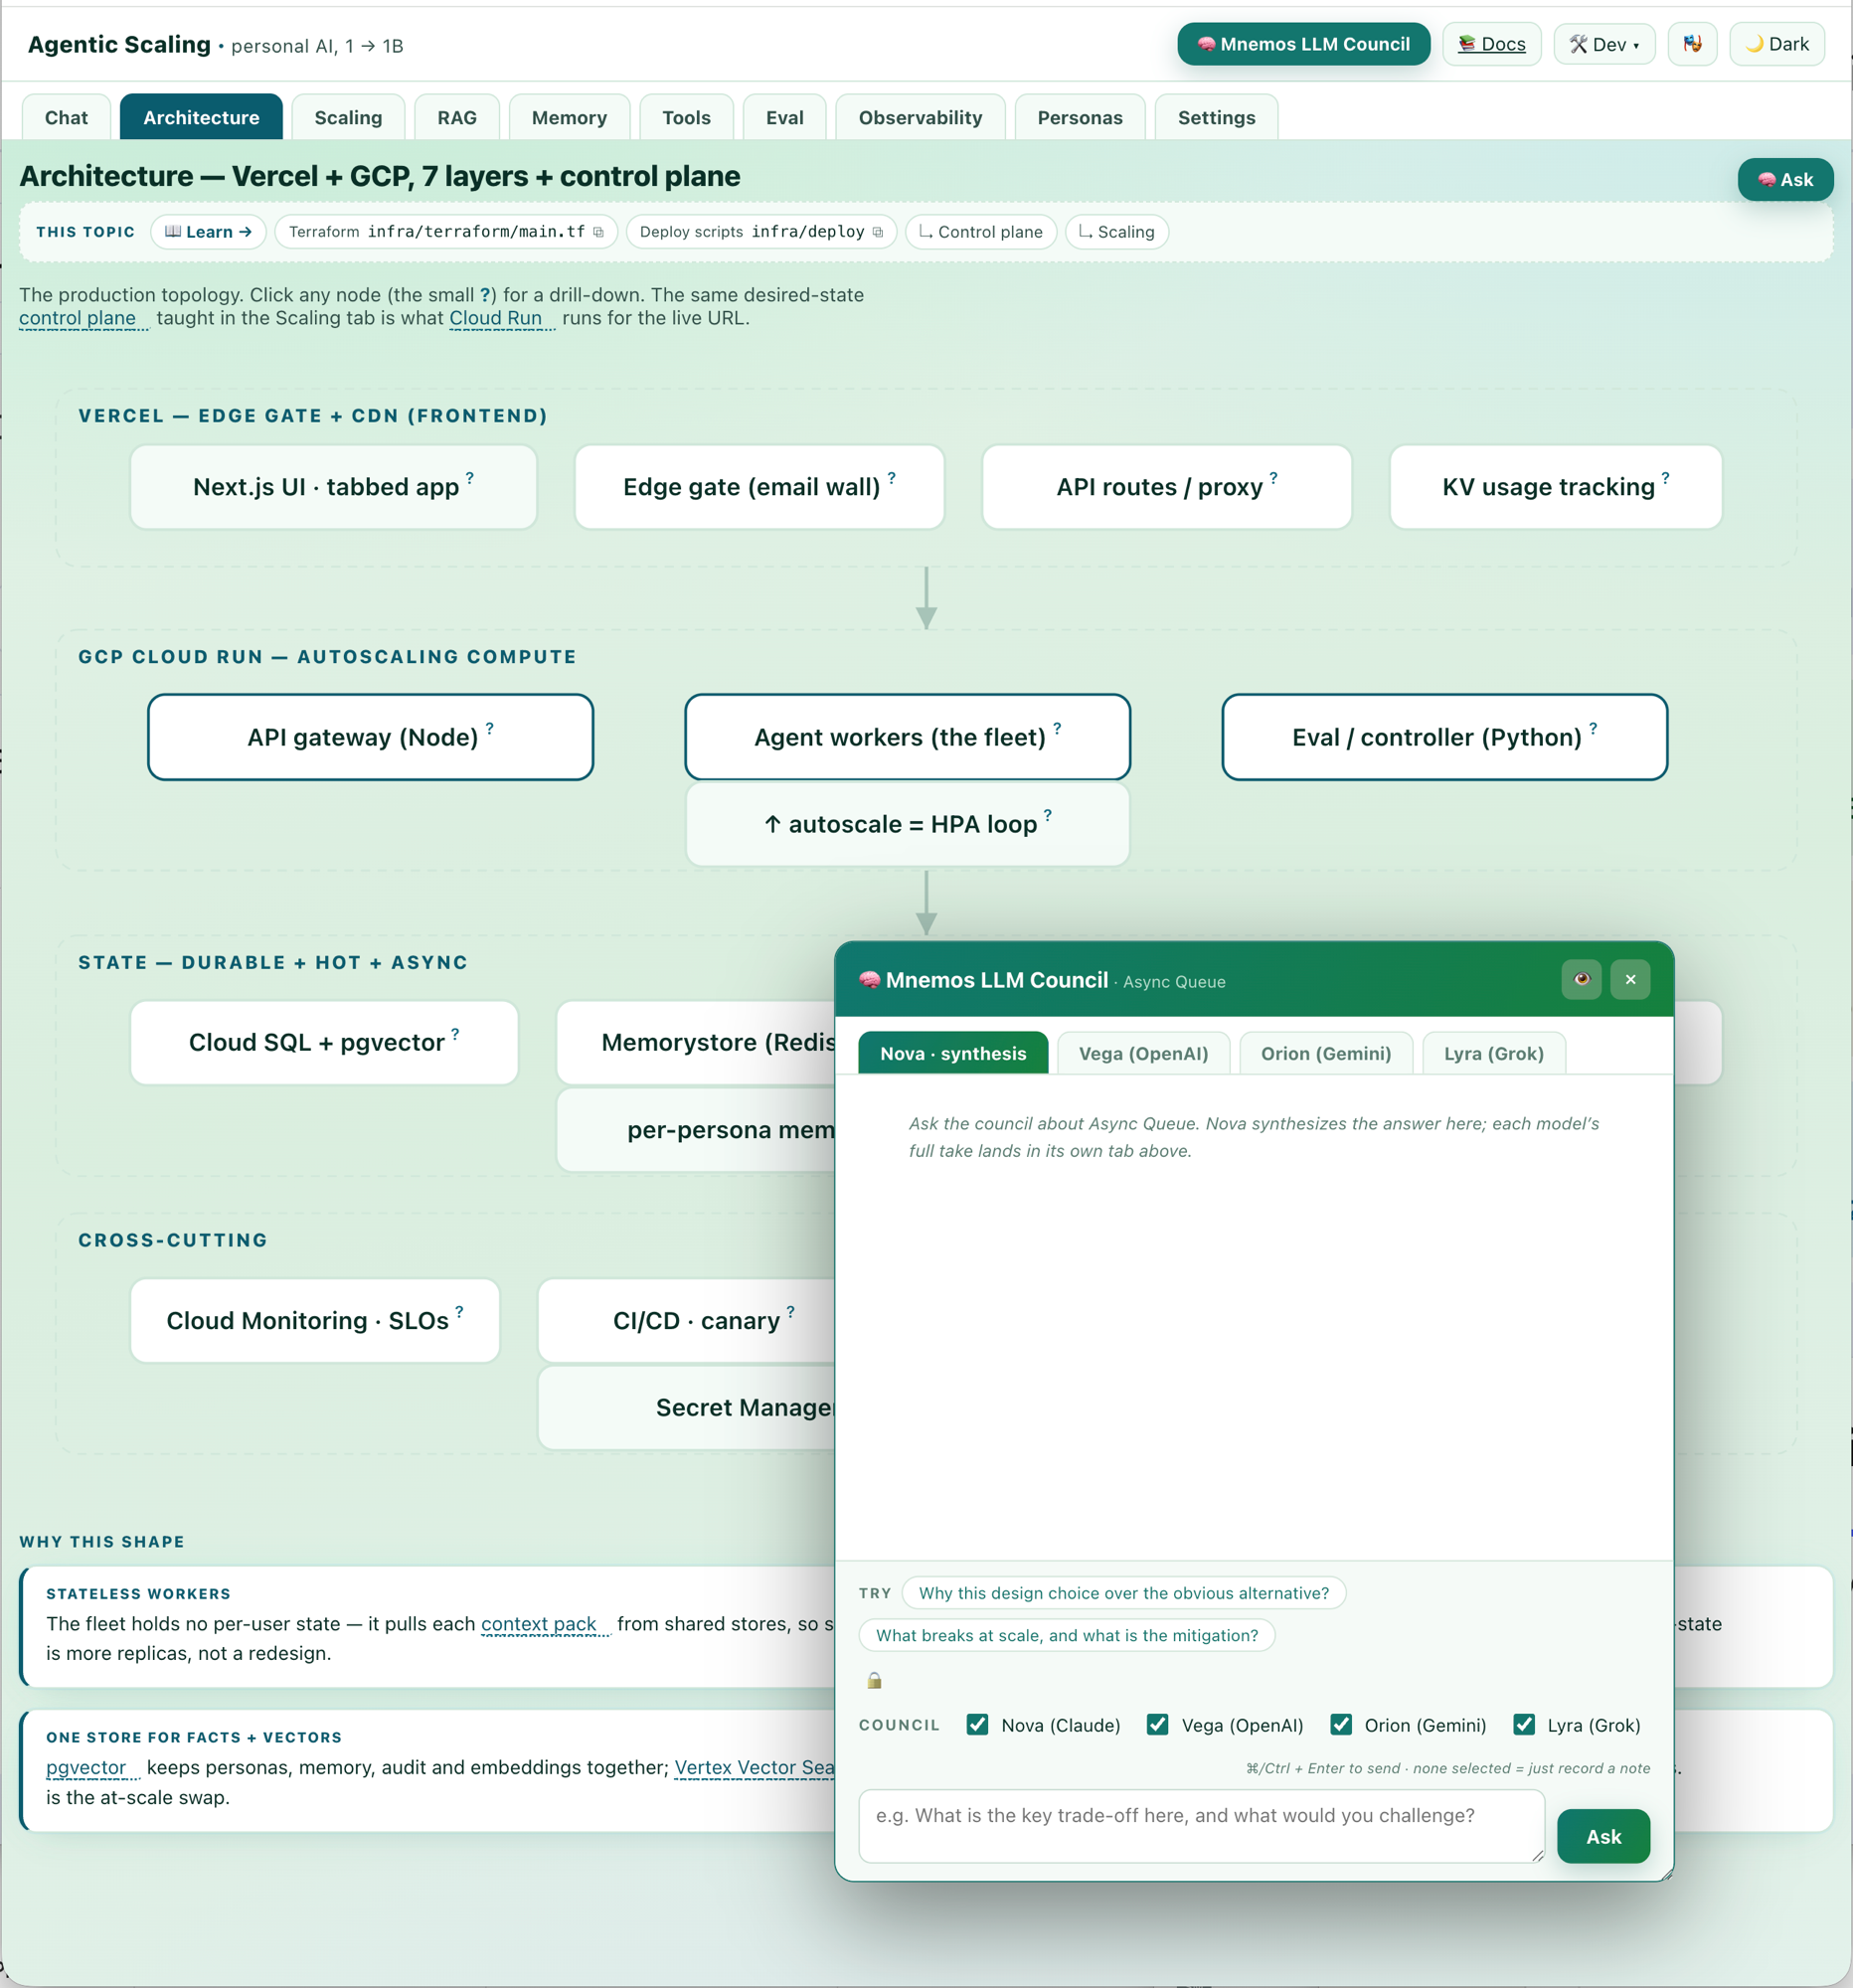The height and width of the screenshot is (1988, 1853).
Task: Copy the Terraform main.tf path
Action: click(598, 232)
